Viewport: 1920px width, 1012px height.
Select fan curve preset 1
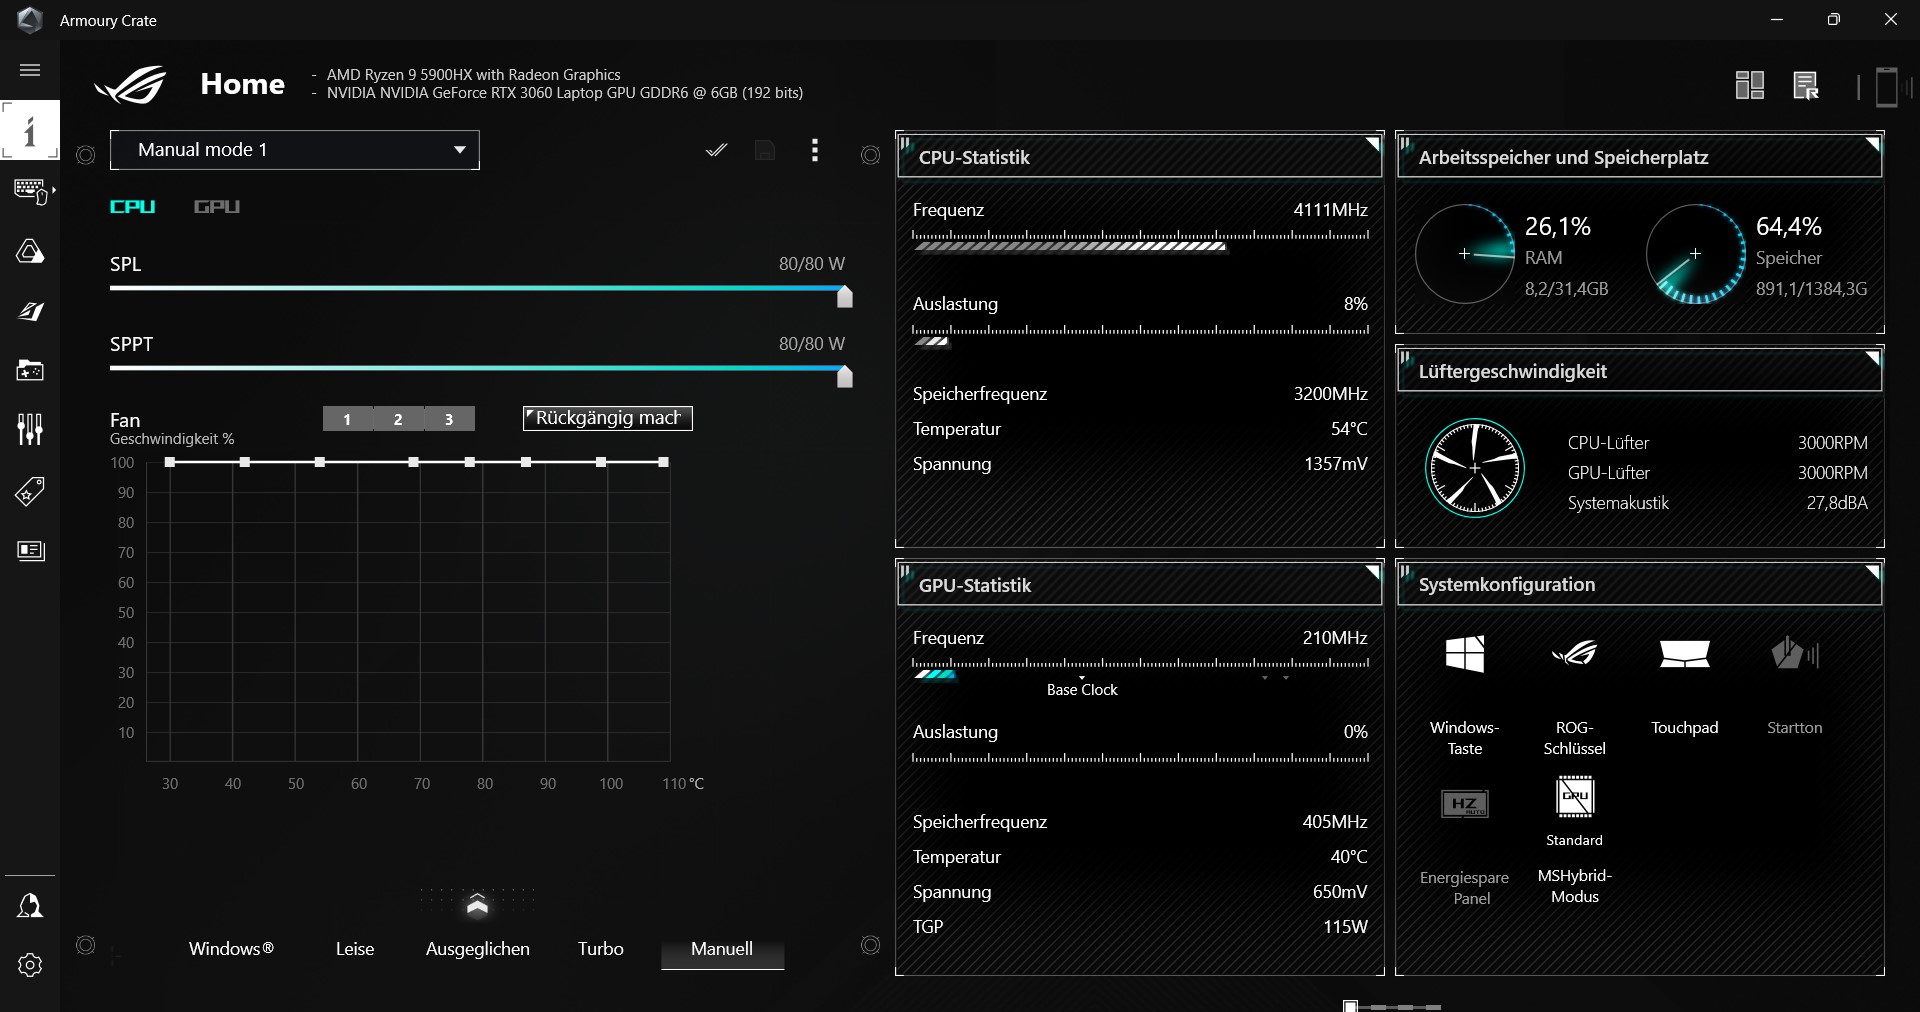click(347, 419)
